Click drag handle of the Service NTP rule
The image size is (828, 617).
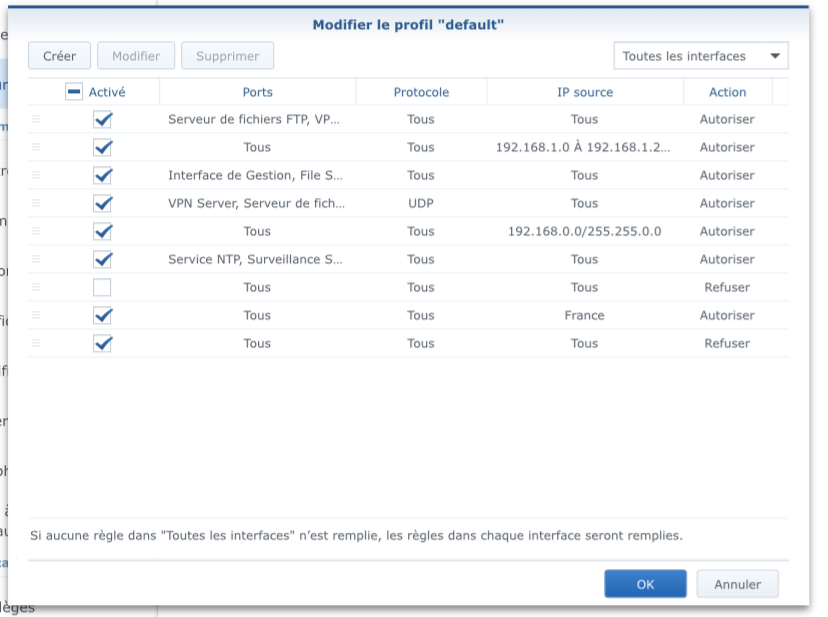pyautogui.click(x=36, y=259)
